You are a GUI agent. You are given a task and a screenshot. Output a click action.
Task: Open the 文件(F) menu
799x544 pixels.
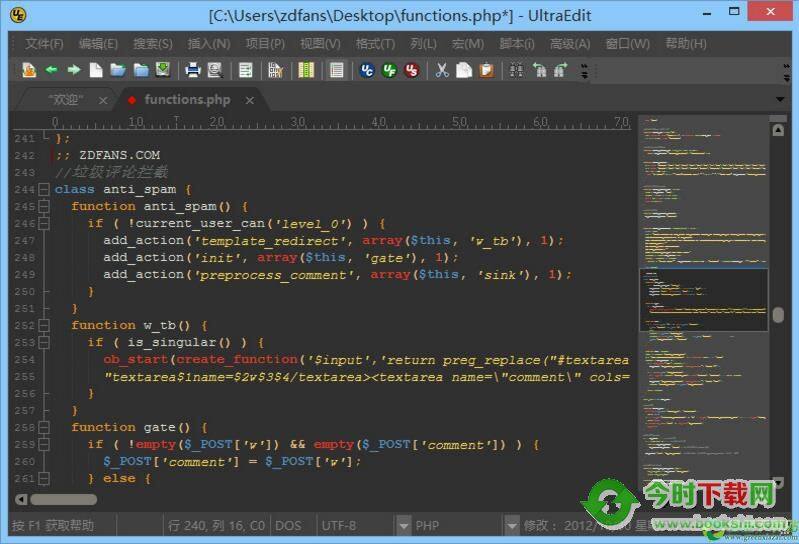(44, 44)
